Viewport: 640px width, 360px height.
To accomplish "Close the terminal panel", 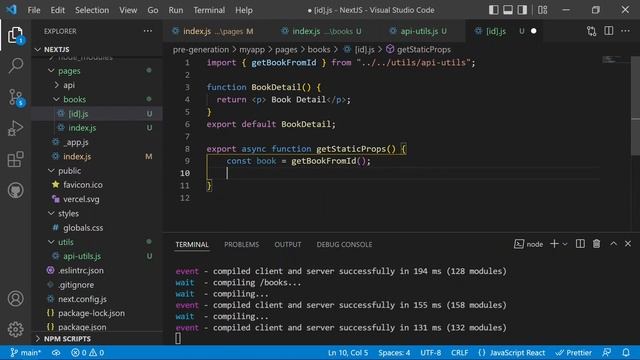I will (628, 244).
